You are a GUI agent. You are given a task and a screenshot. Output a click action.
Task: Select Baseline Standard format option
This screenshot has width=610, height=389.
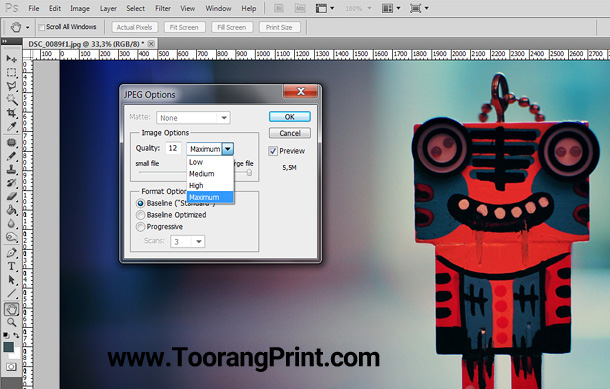(x=140, y=203)
